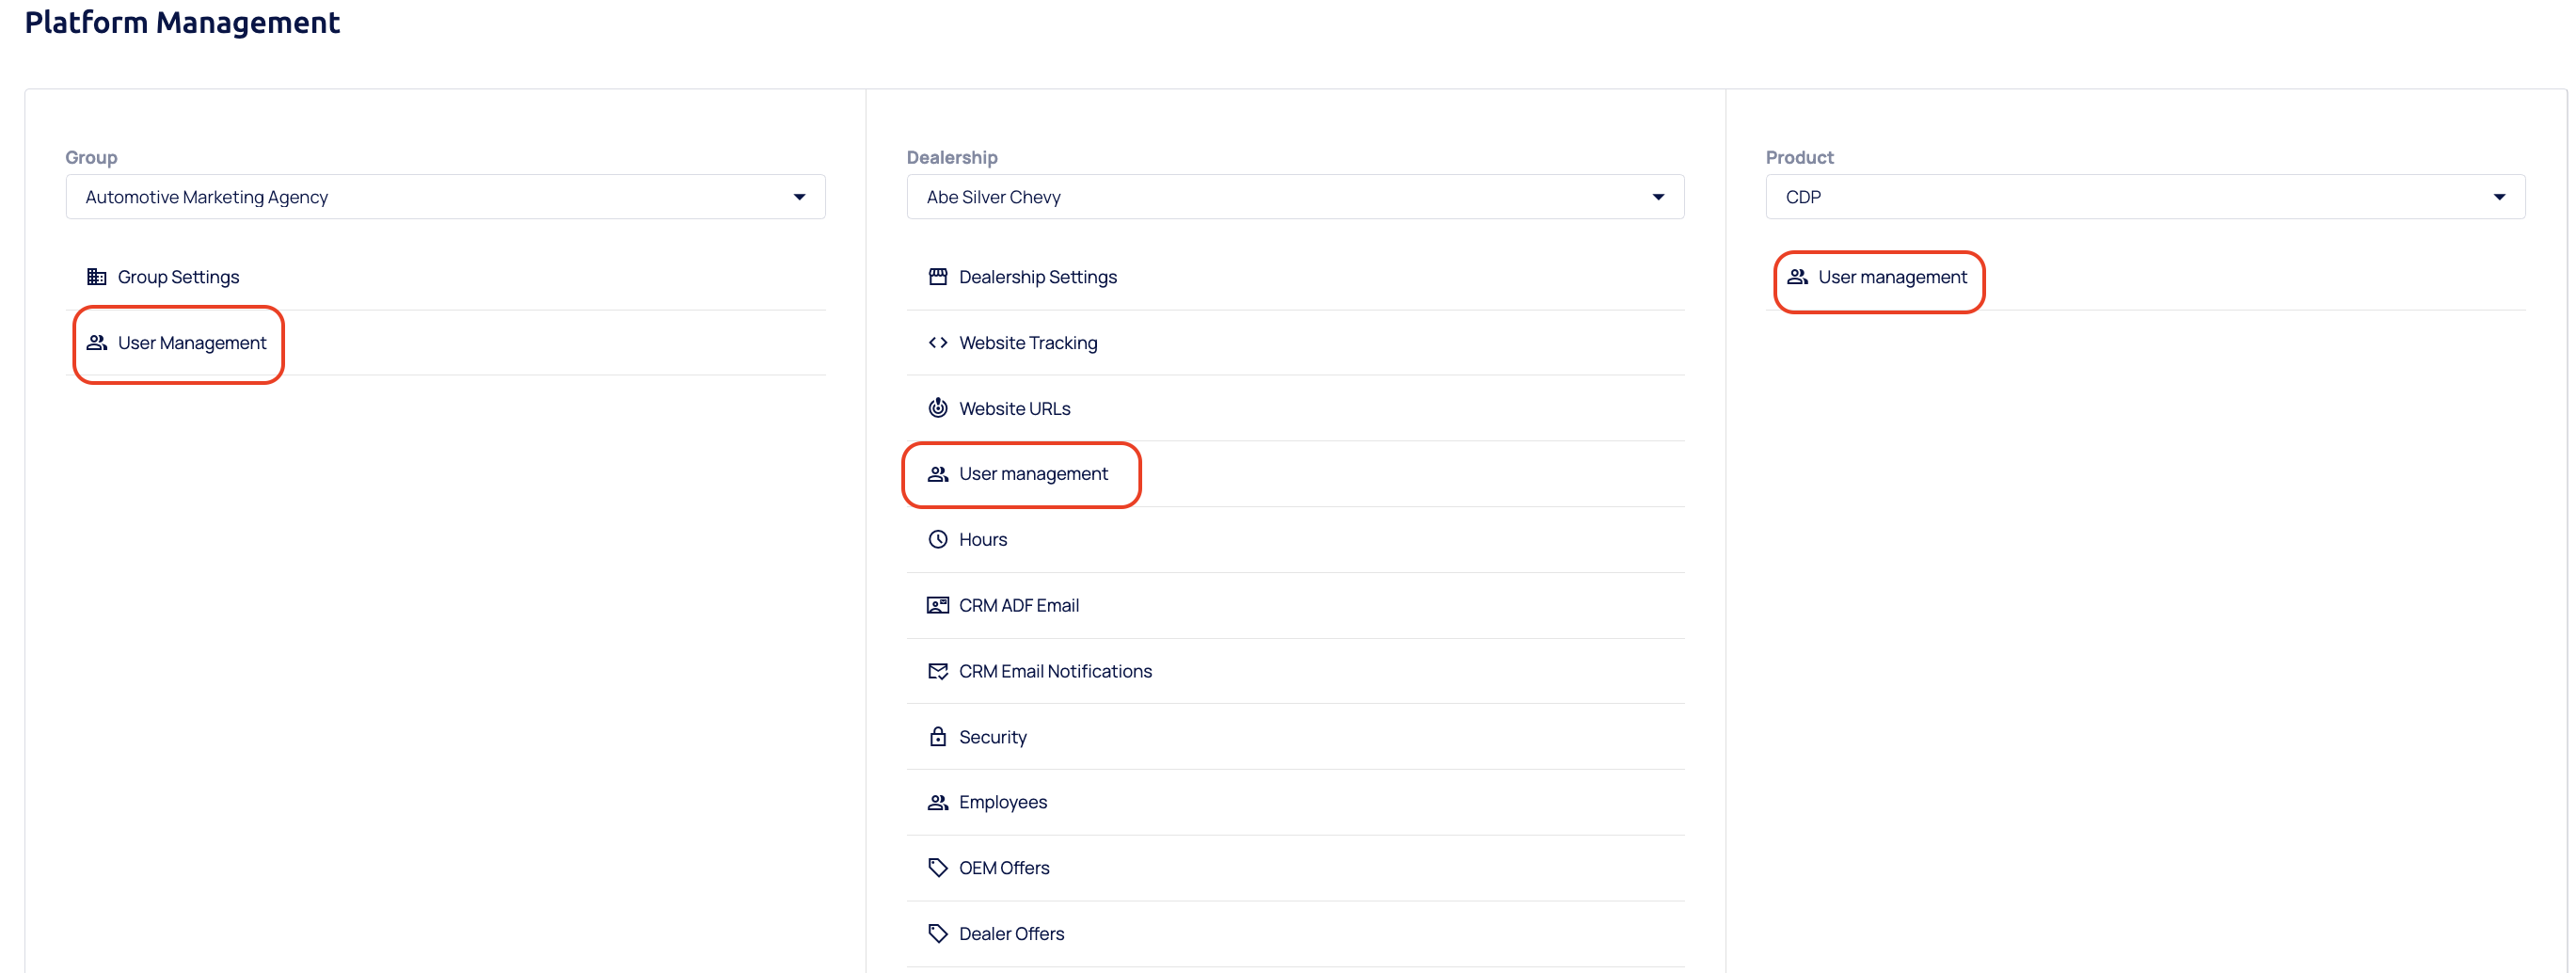Click the Security padlock icon
The height and width of the screenshot is (973, 2576).
(x=937, y=737)
